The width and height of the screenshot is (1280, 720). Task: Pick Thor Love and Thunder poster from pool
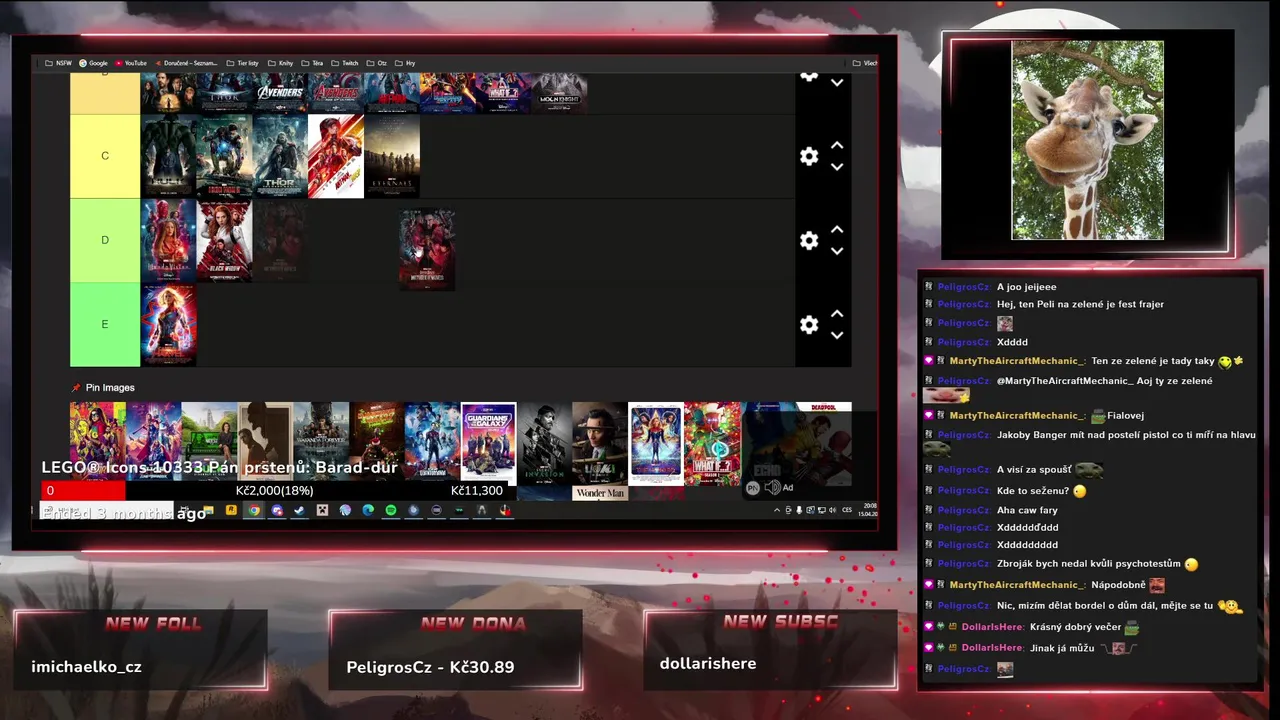click(154, 443)
